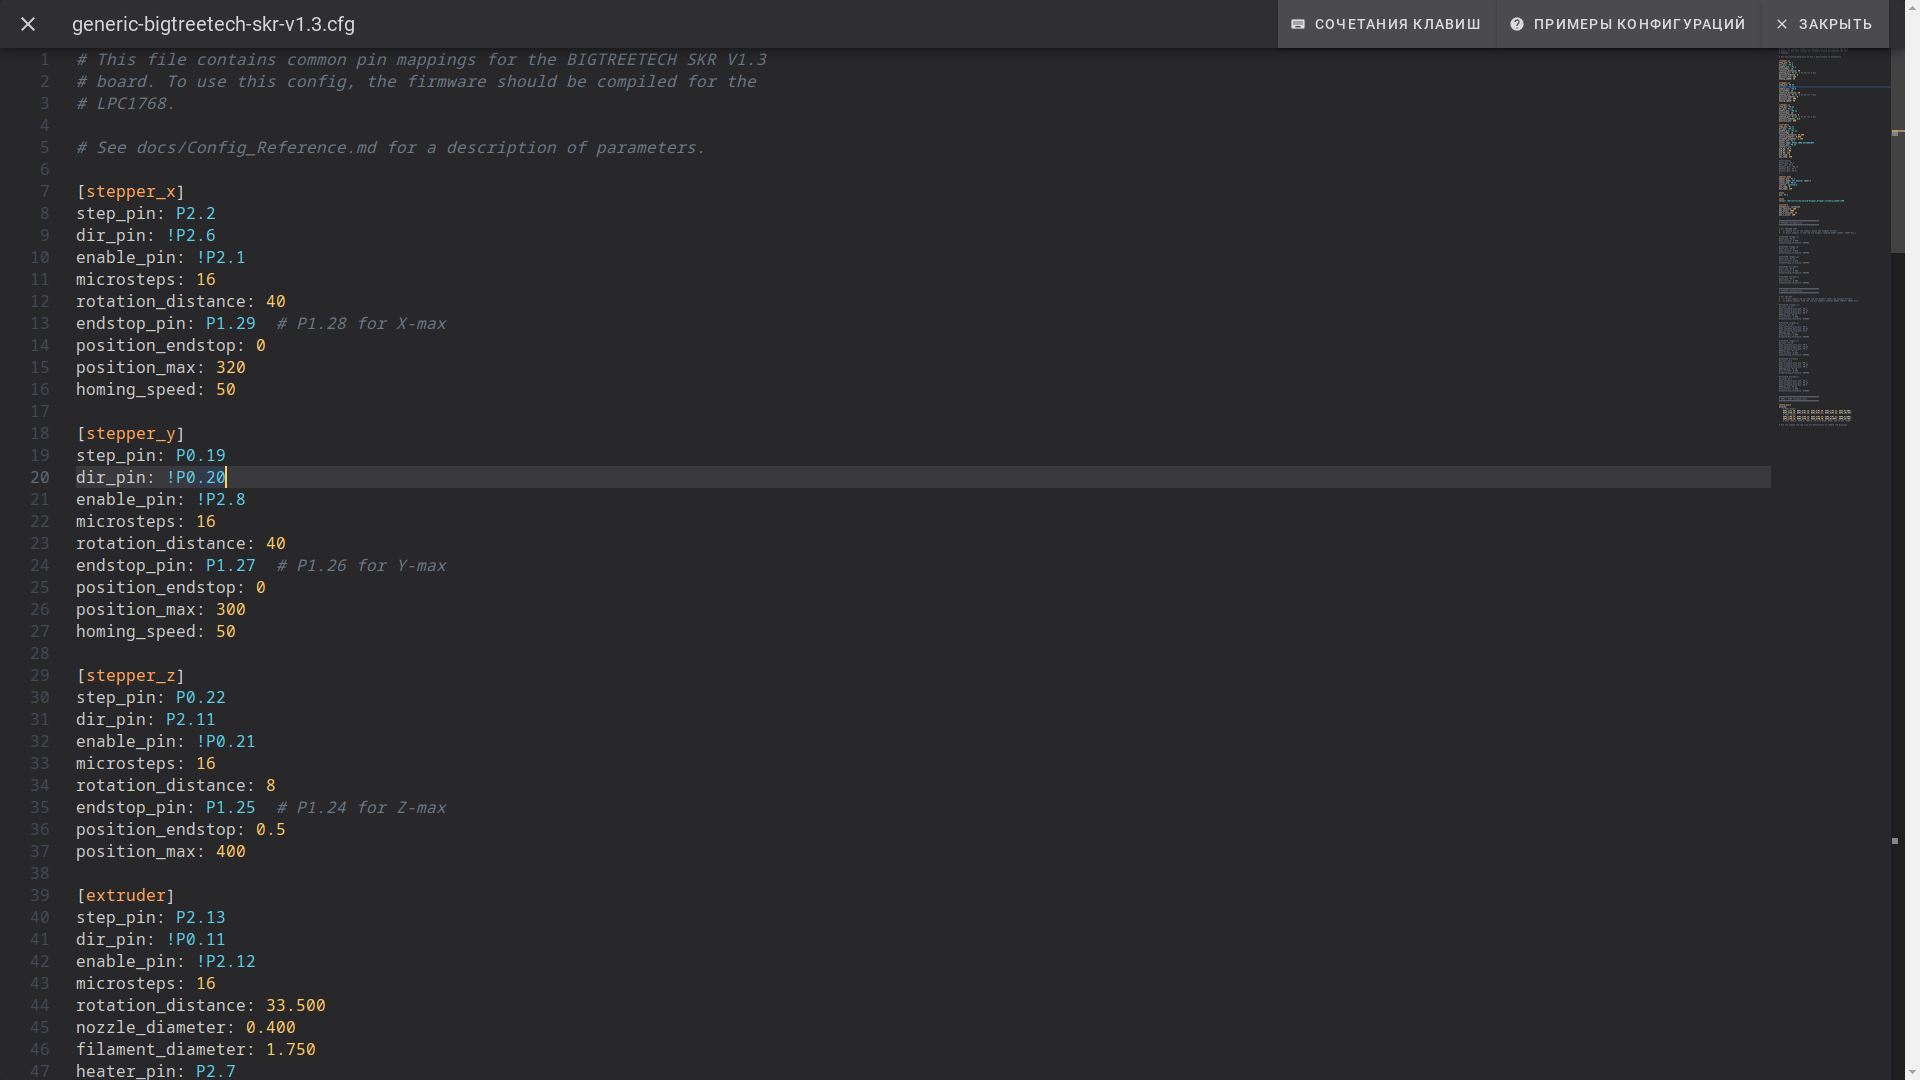1920x1080 pixels.
Task: Click the vertical scrollbar thumb
Action: tap(1897, 150)
